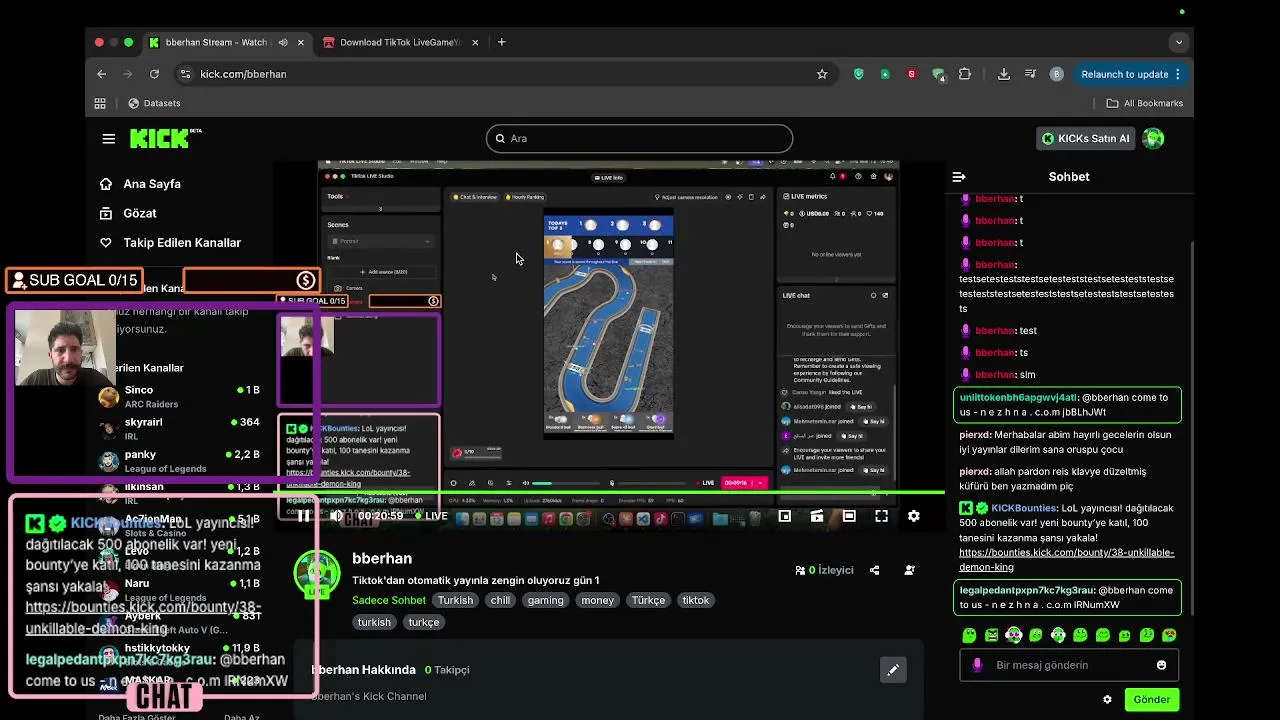Edit the bberhan Hakkında section
1280x720 pixels.
point(893,670)
